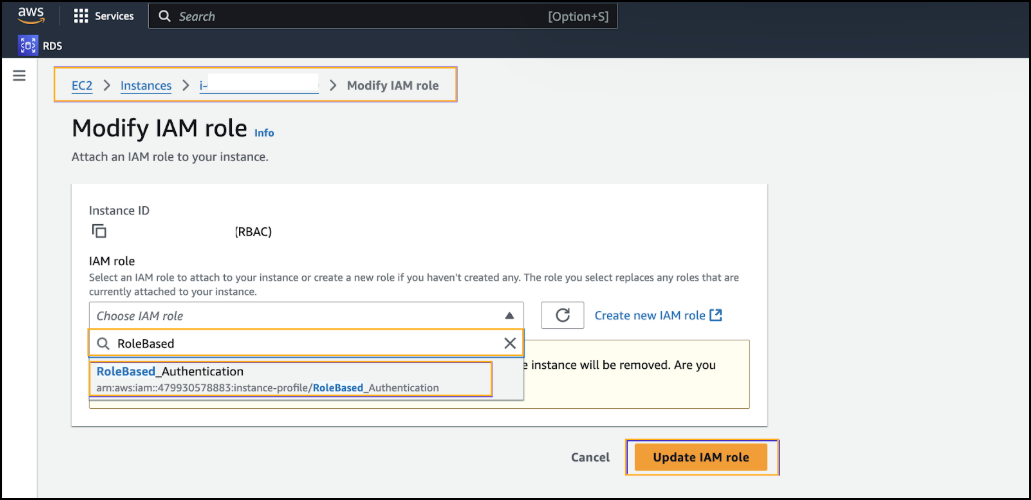This screenshot has width=1031, height=500.
Task: Open the Services grid menu
Action: point(81,16)
